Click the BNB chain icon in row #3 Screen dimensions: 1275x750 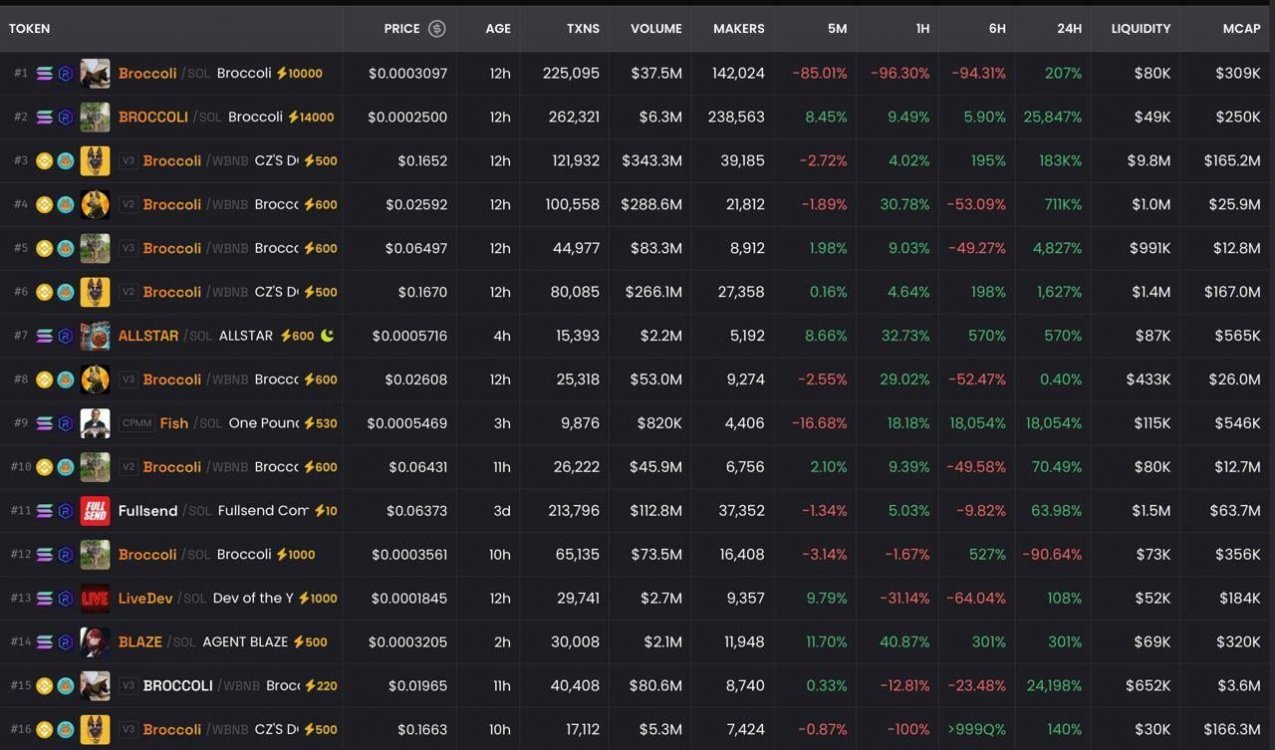pyautogui.click(x=44, y=161)
